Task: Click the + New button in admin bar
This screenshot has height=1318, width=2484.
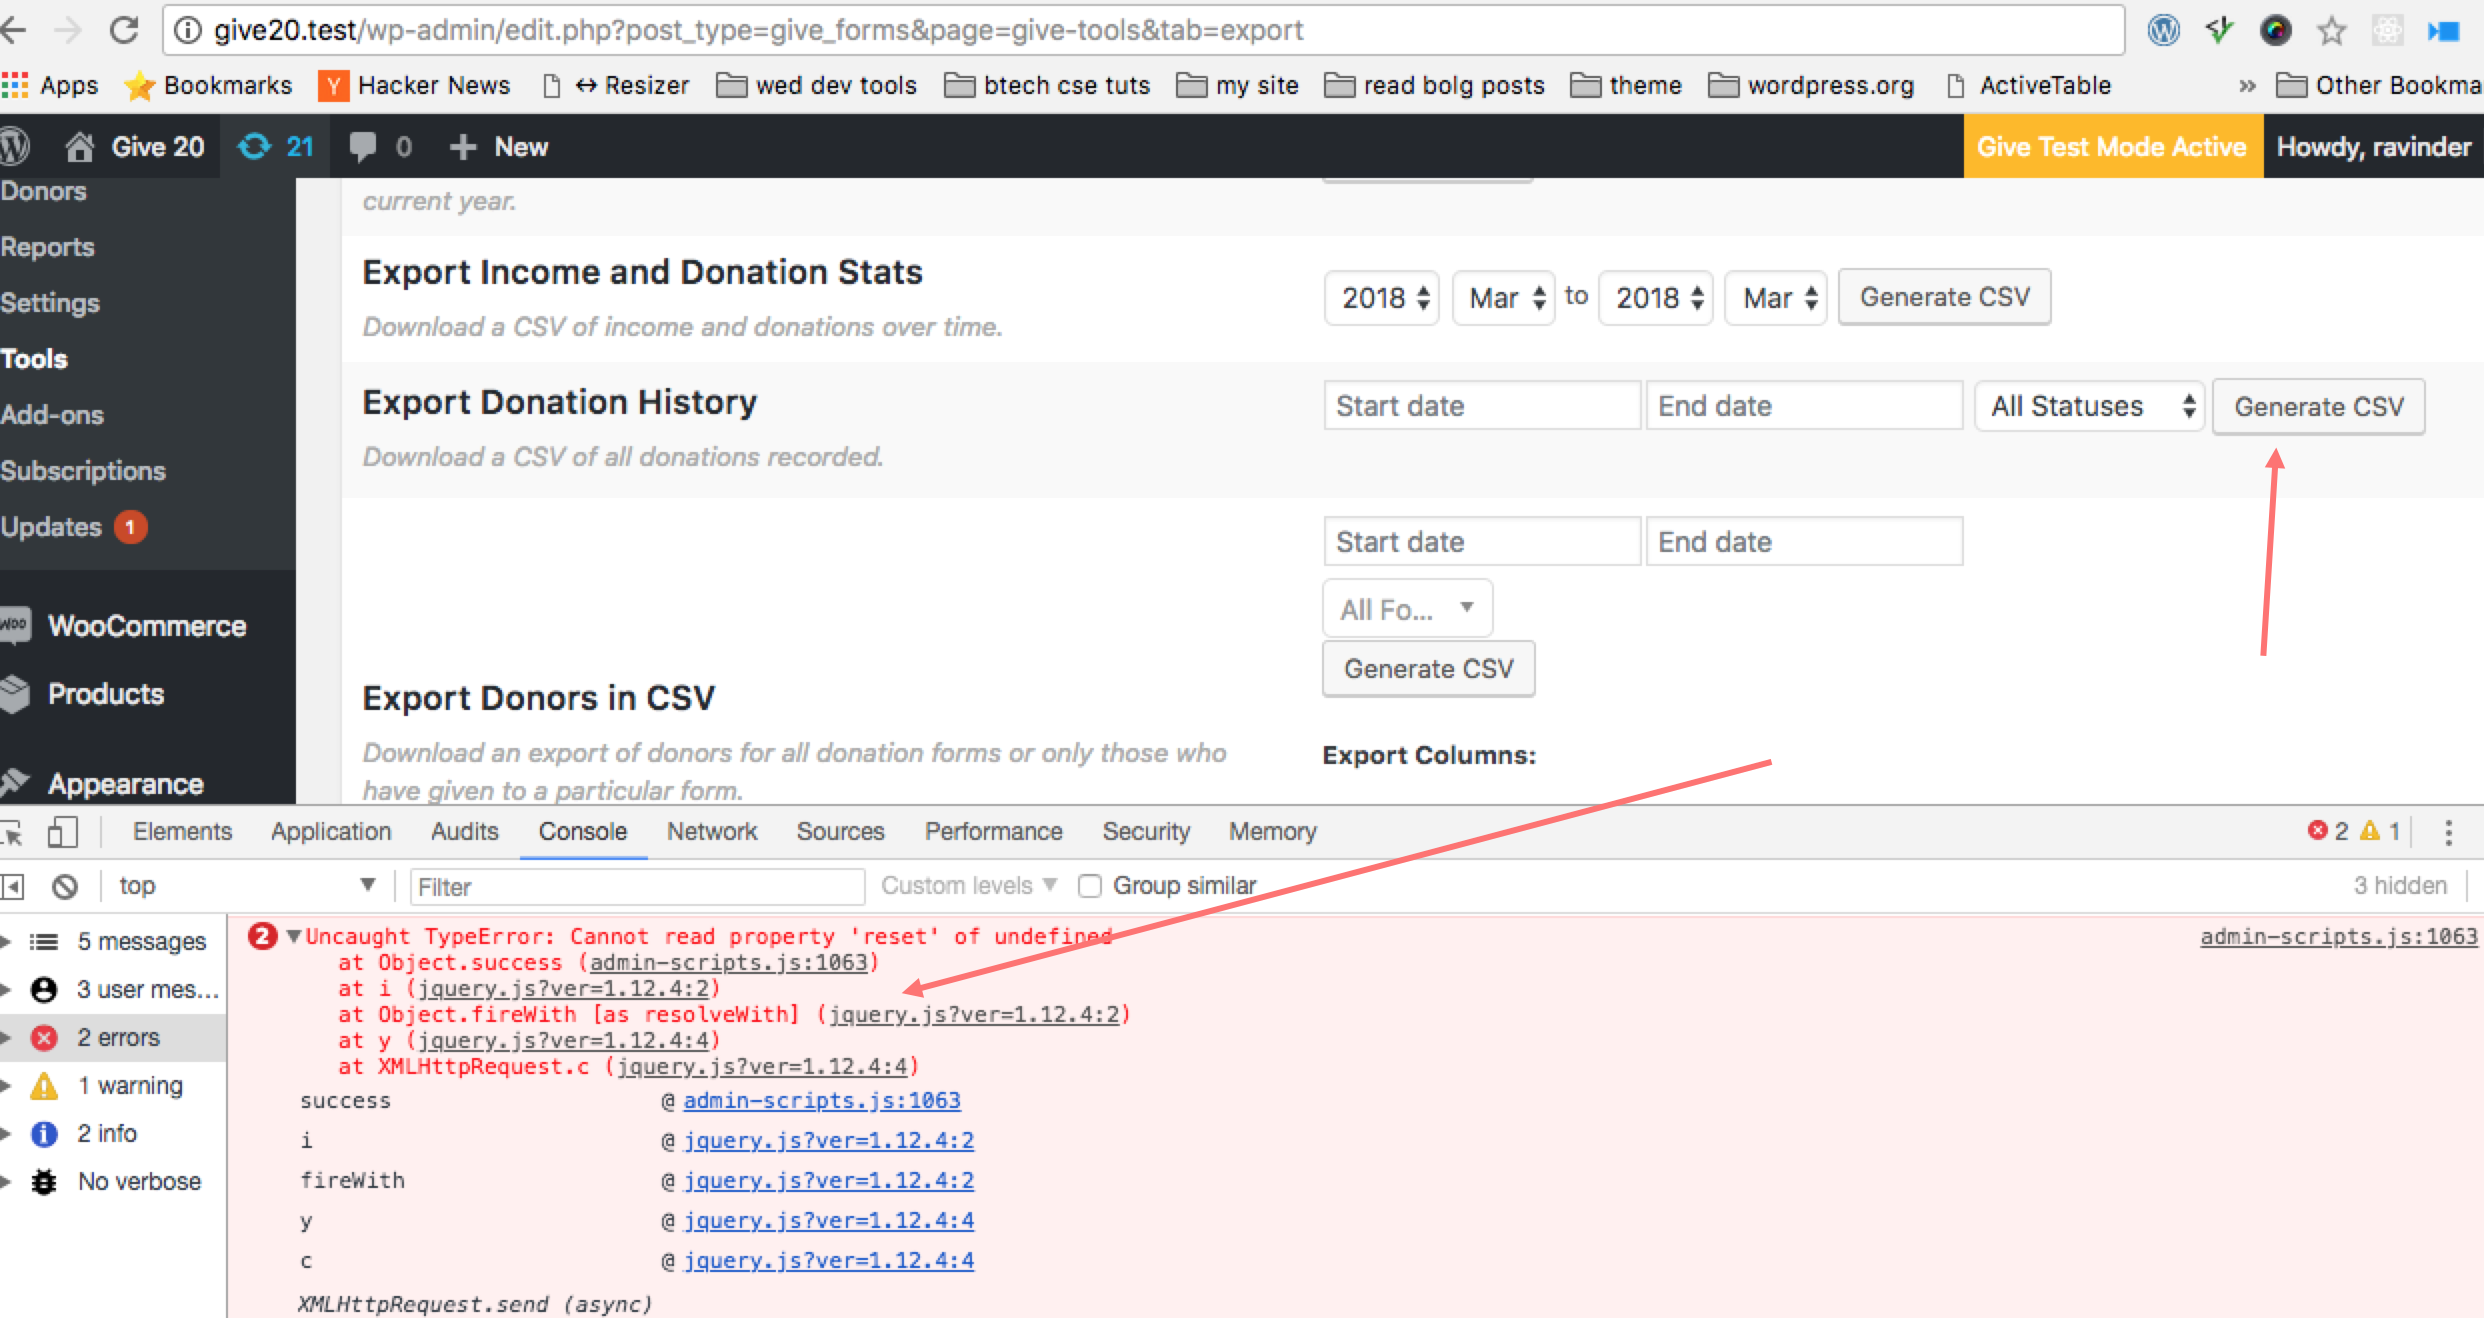Action: click(498, 146)
